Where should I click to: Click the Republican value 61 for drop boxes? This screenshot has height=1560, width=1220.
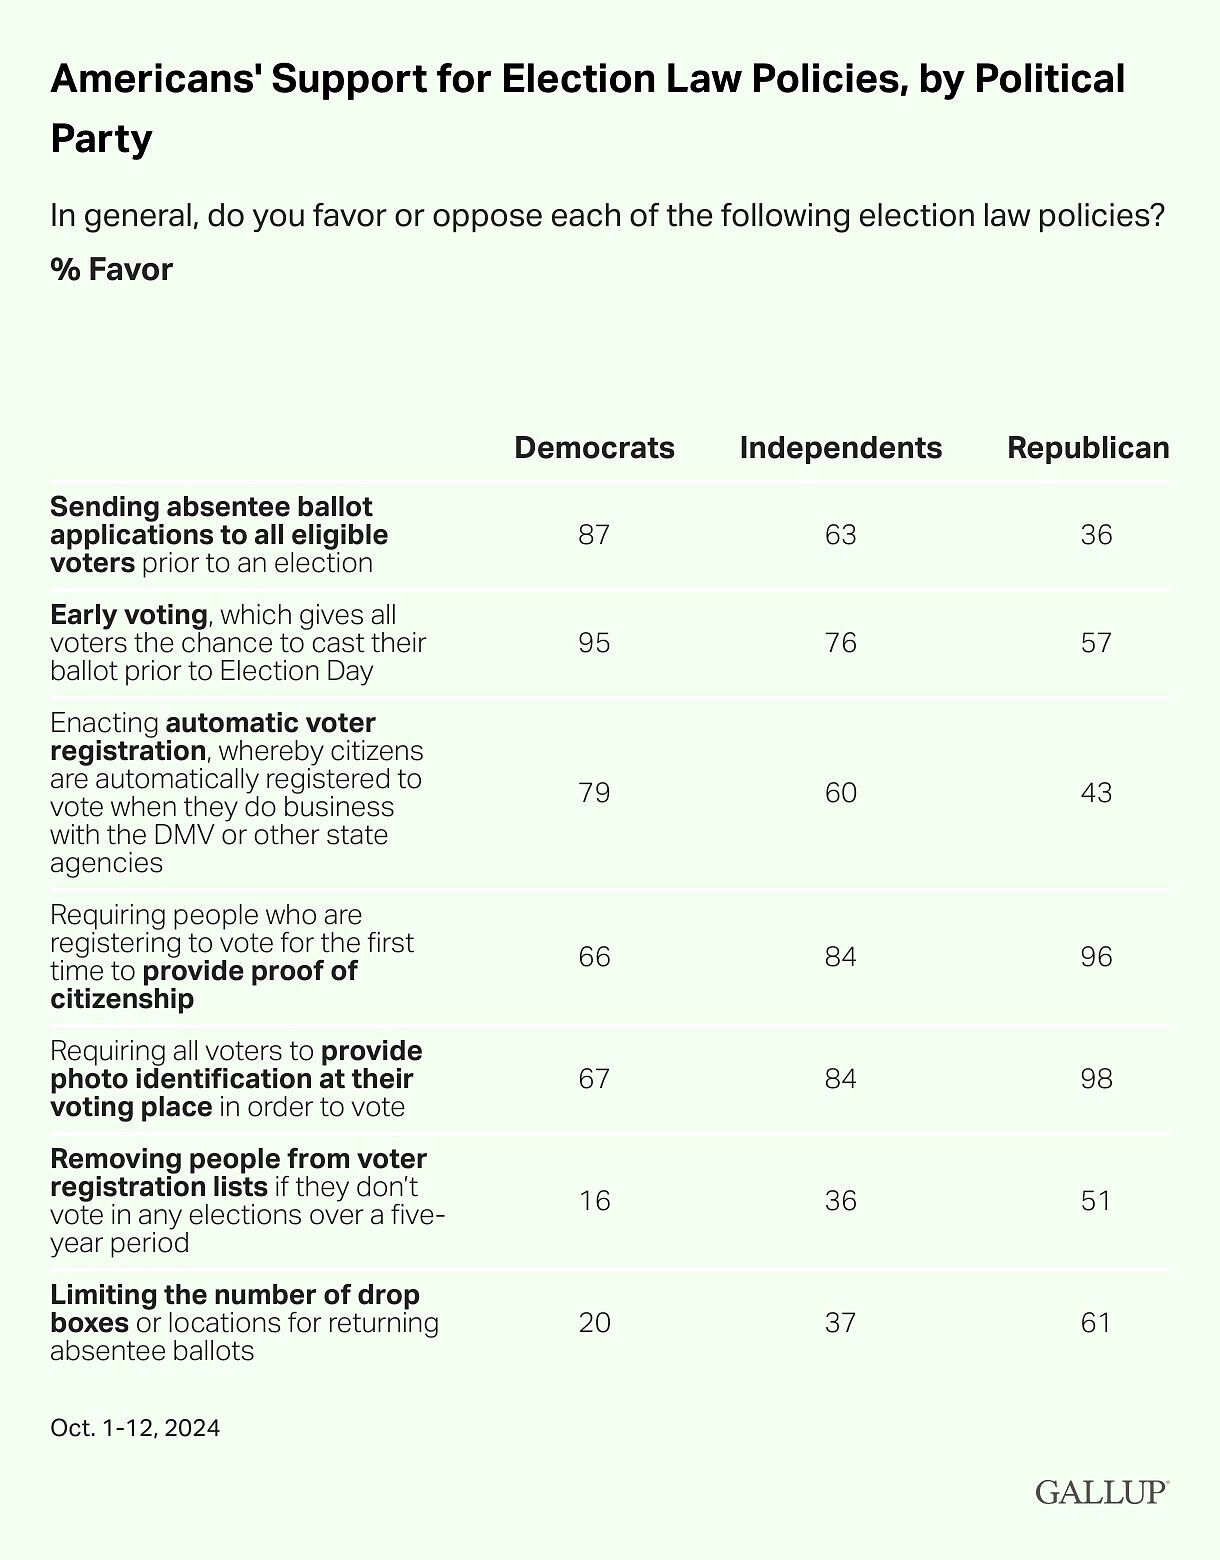1096,1323
